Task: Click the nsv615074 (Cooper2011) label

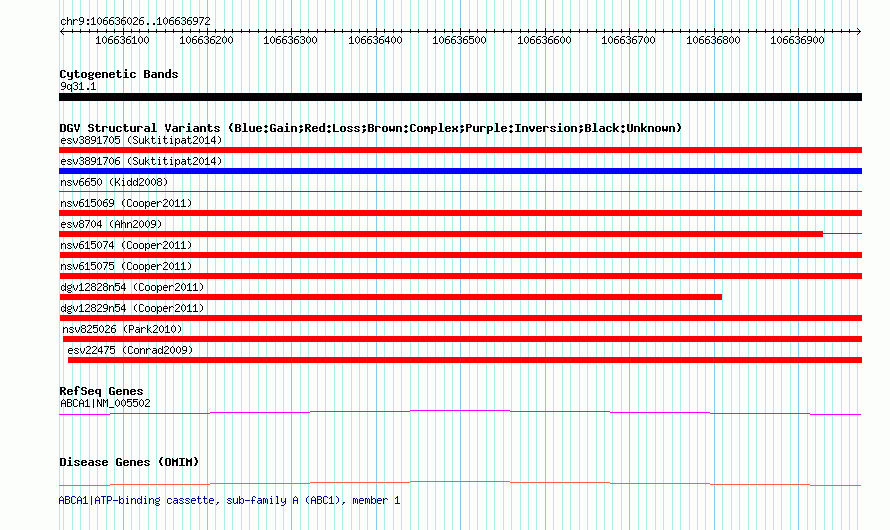Action: pyautogui.click(x=126, y=245)
